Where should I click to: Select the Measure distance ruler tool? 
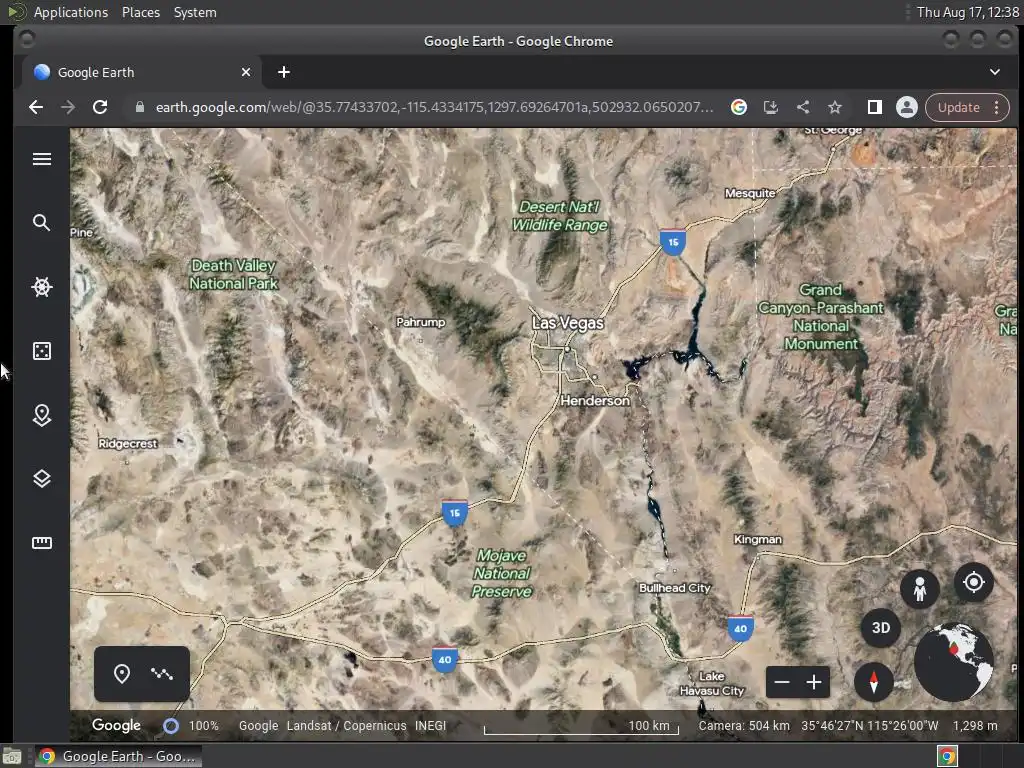tap(42, 543)
